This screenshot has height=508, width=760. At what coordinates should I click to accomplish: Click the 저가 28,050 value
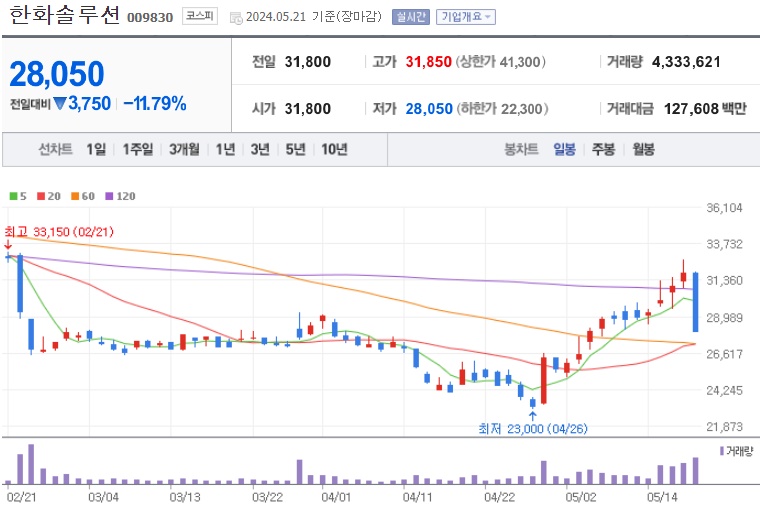429,109
